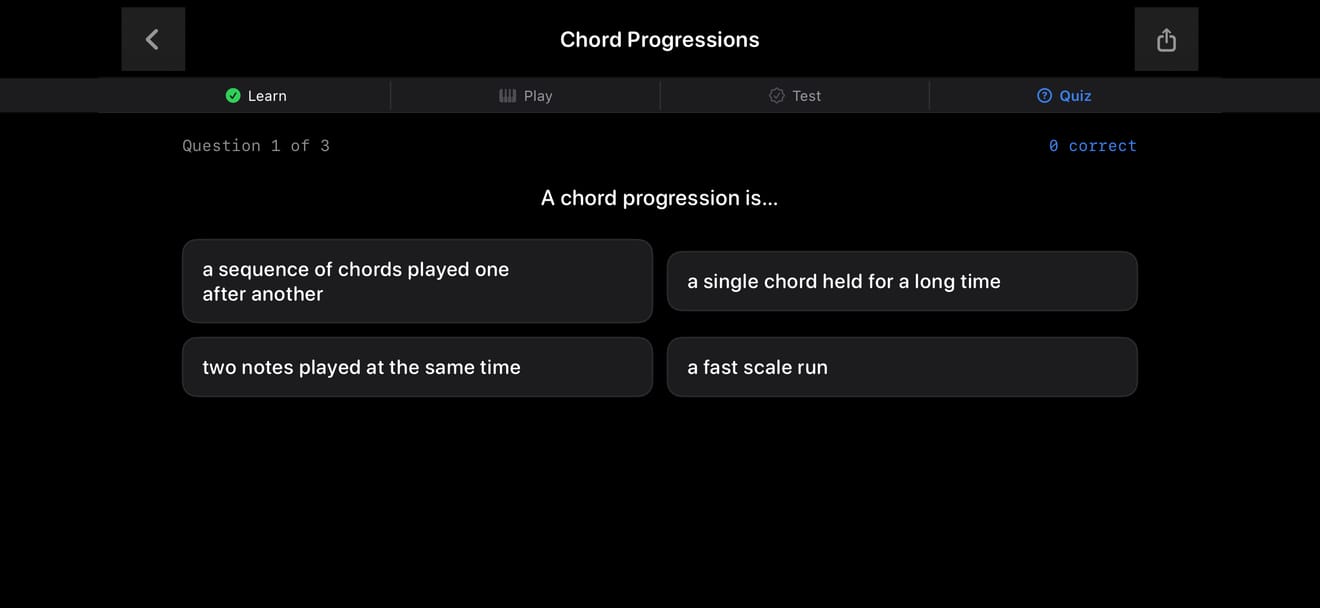Click the divider between Test and Quiz tabs
The image size is (1320, 608).
929,96
